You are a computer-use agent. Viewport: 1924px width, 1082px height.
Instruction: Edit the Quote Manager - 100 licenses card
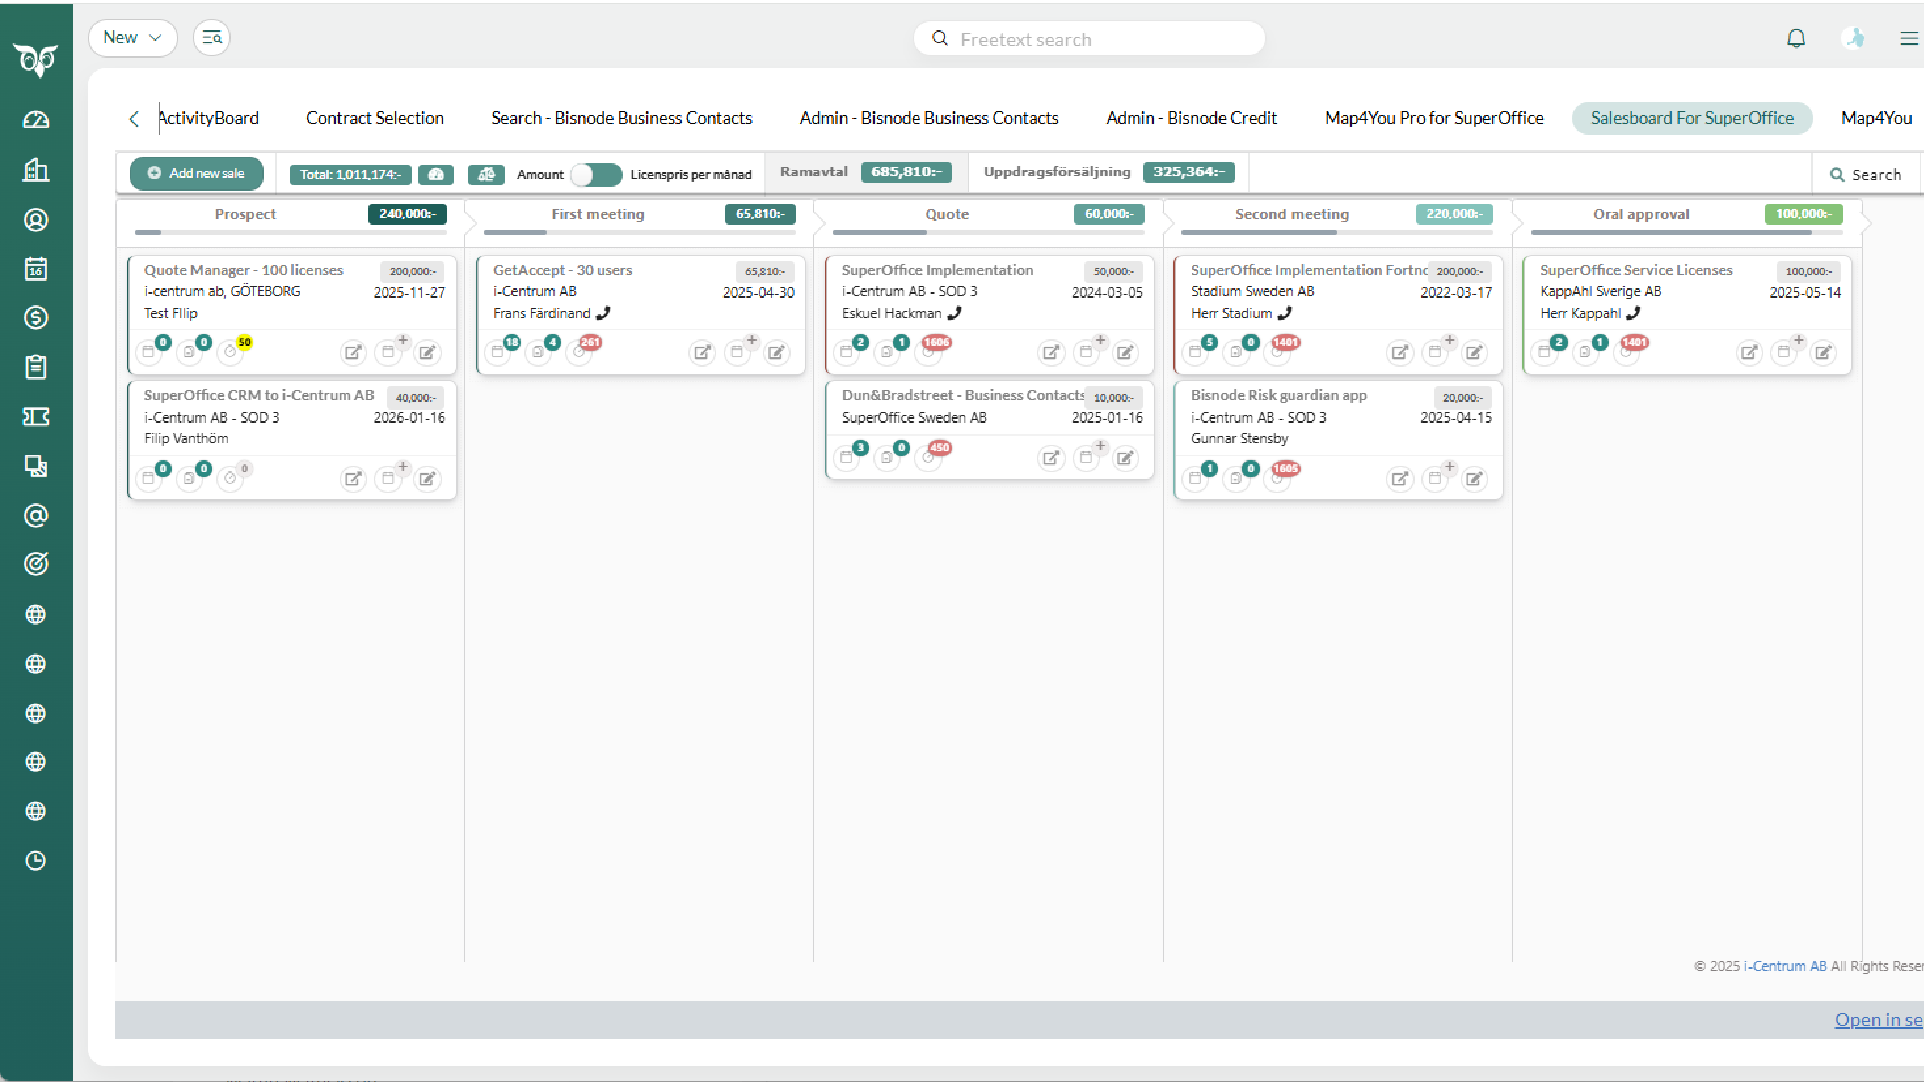[x=428, y=352]
